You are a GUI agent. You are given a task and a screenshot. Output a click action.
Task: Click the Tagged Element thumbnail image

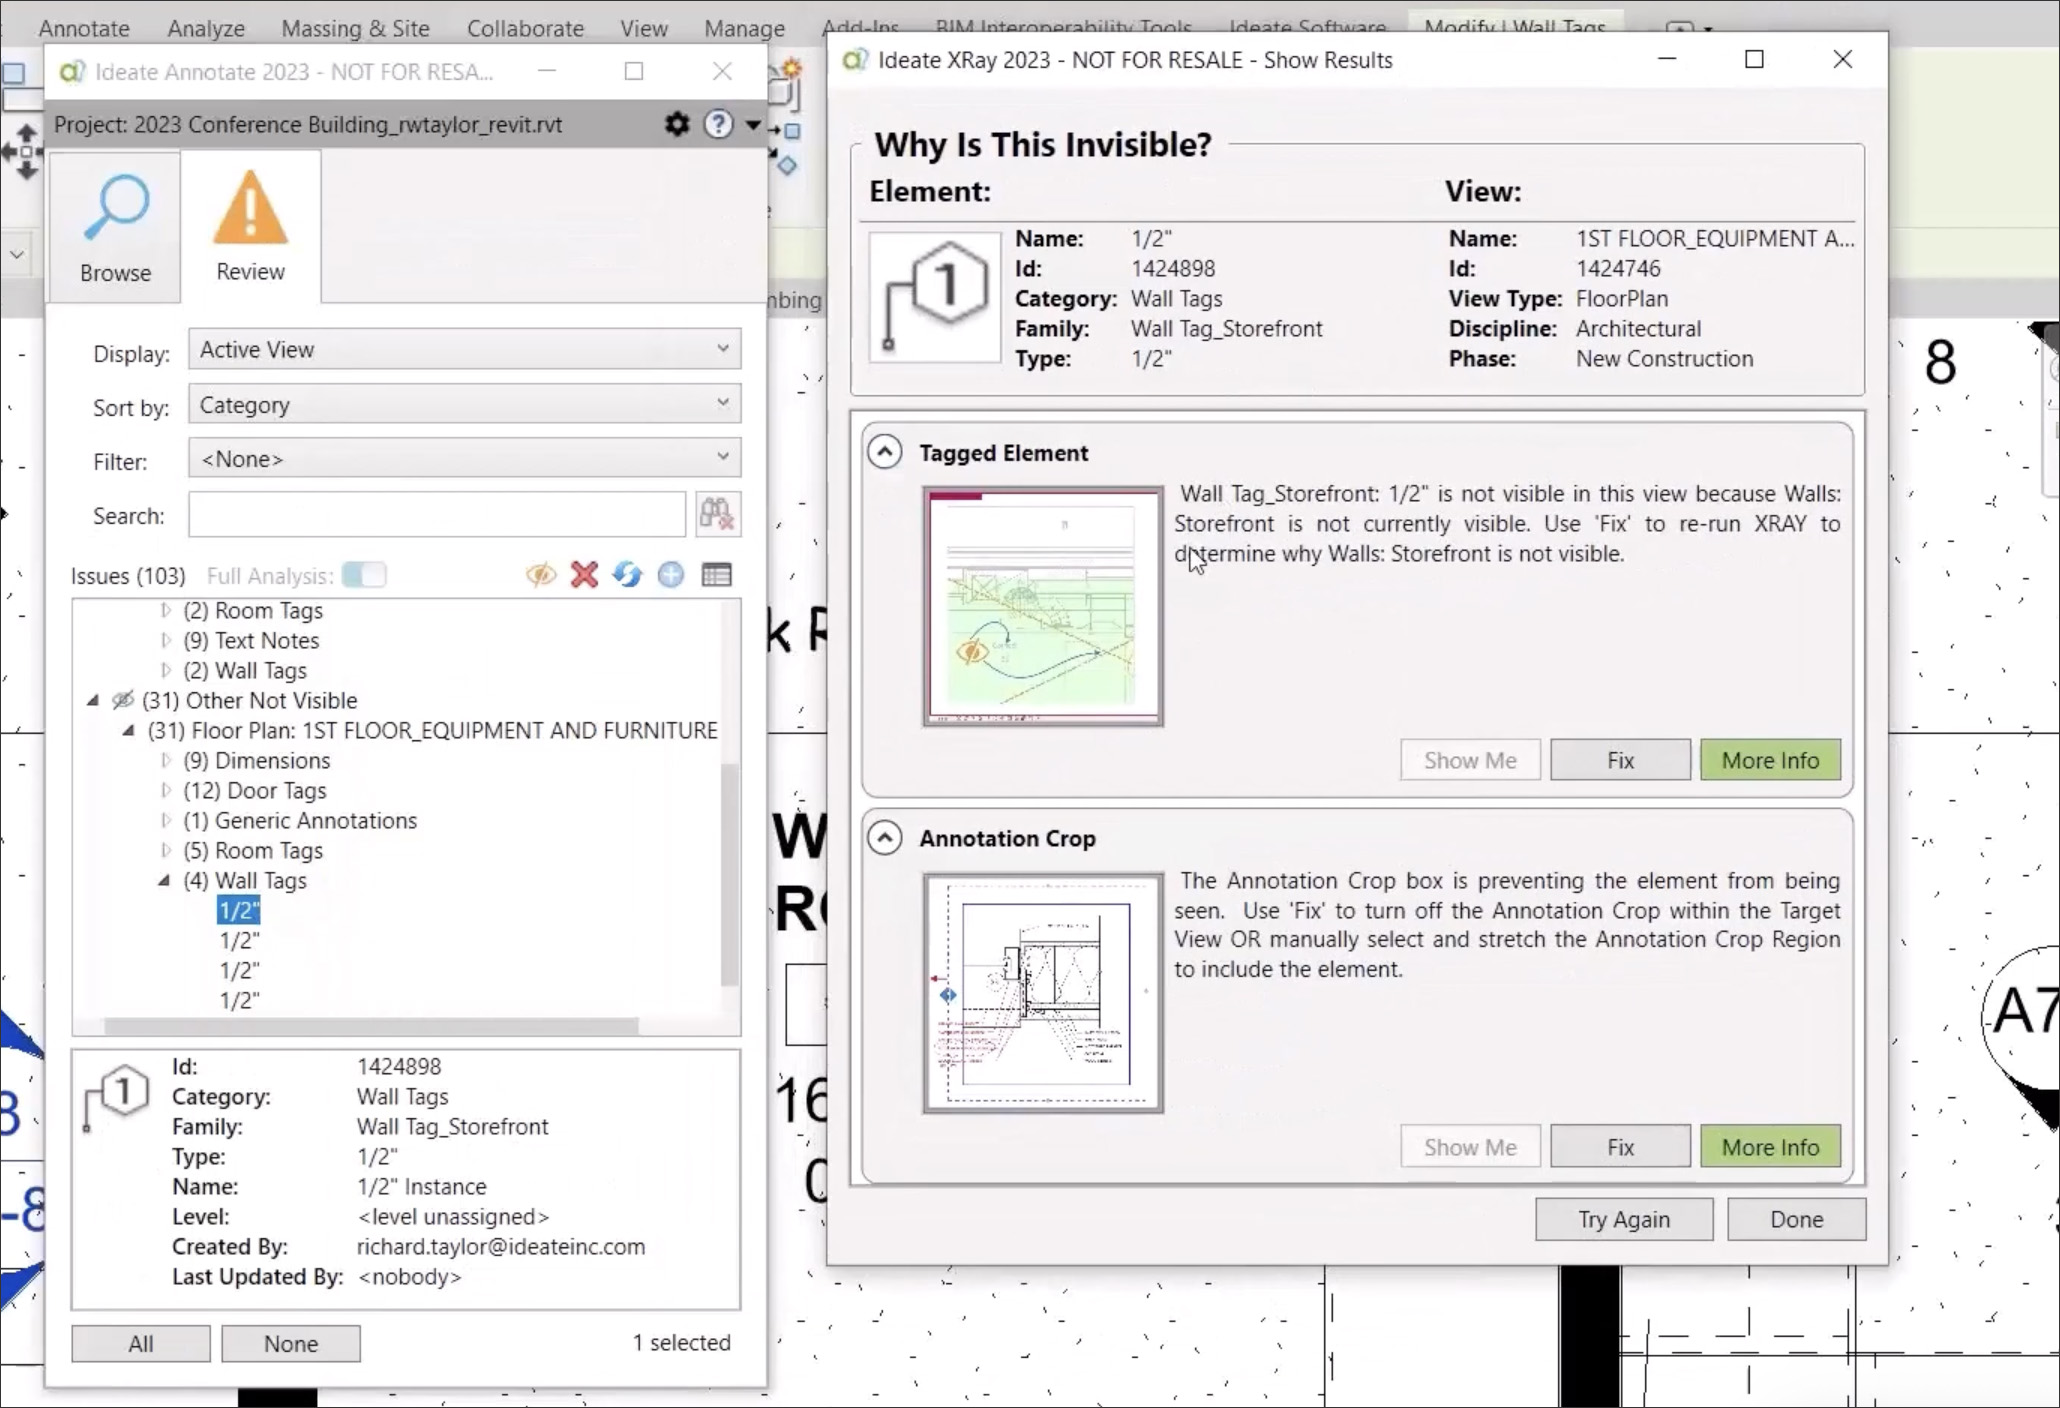(x=1043, y=607)
